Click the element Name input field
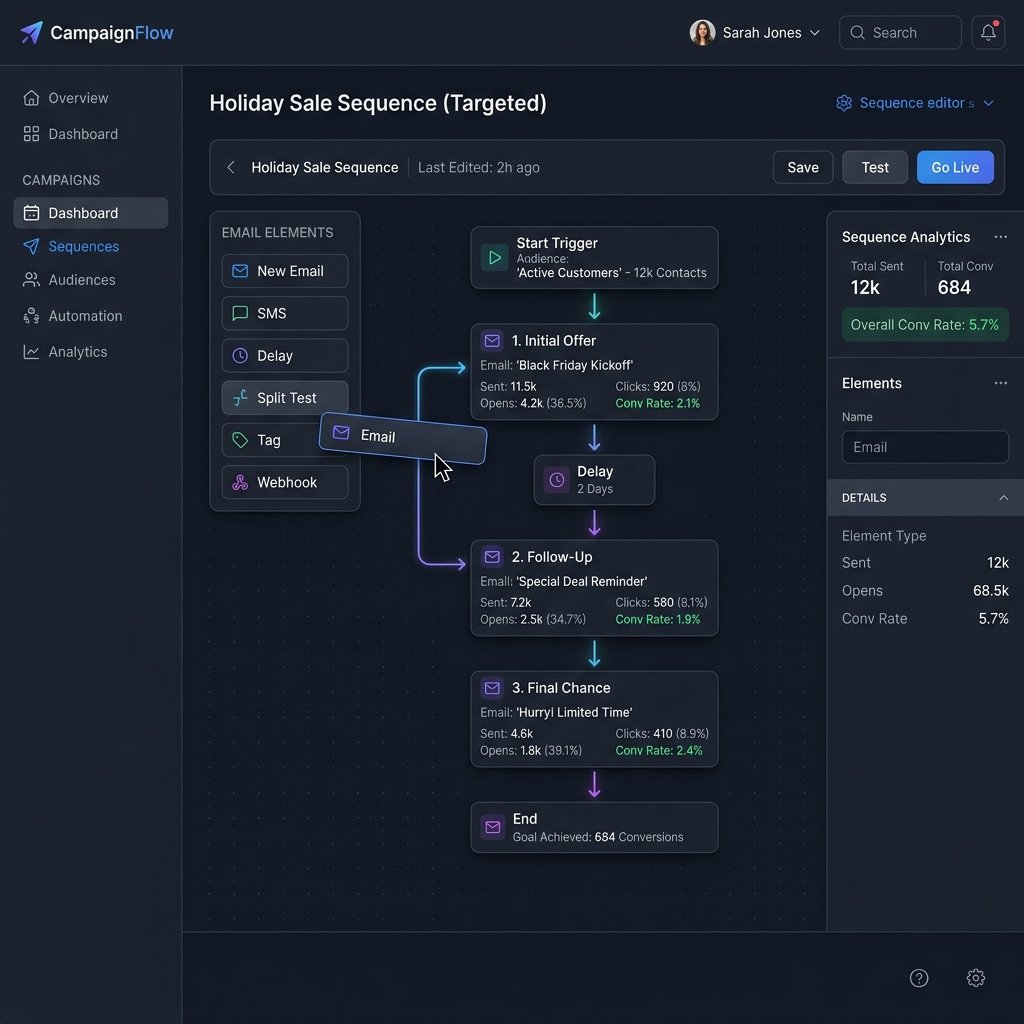Viewport: 1024px width, 1024px height. pyautogui.click(x=925, y=447)
